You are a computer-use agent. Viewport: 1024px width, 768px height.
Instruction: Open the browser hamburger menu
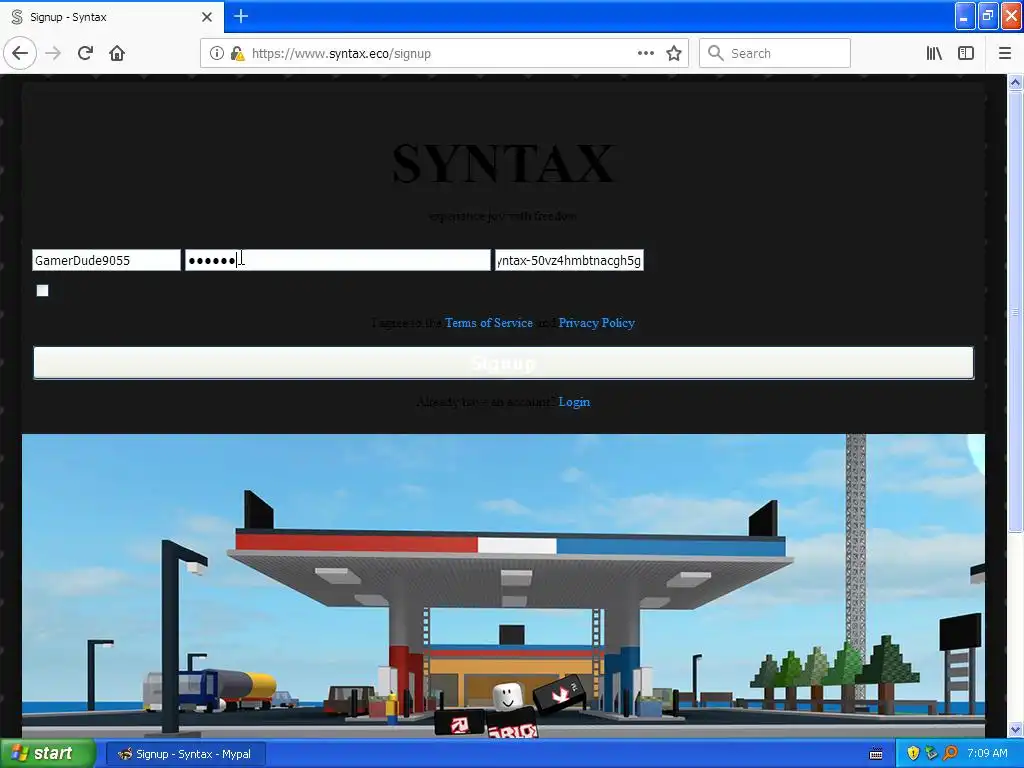tap(1005, 54)
